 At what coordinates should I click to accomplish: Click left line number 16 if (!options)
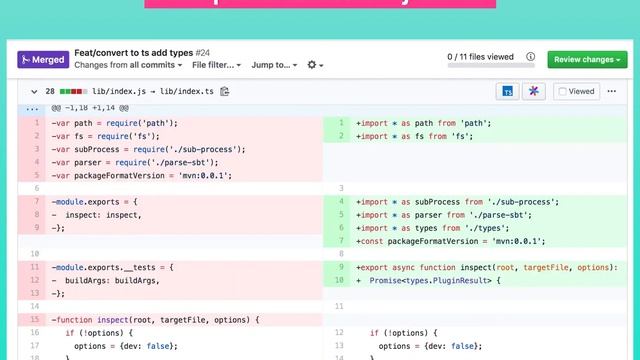pos(35,333)
